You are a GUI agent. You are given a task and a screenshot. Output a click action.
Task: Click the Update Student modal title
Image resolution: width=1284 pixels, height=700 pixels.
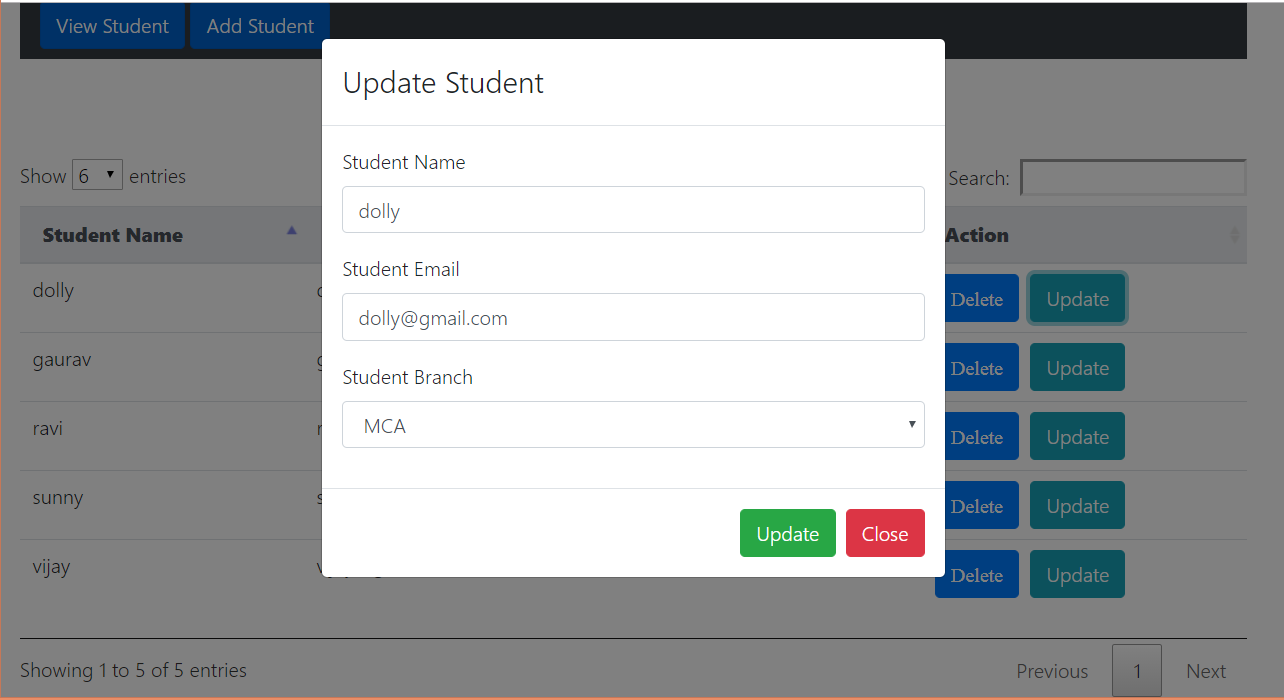(x=443, y=83)
